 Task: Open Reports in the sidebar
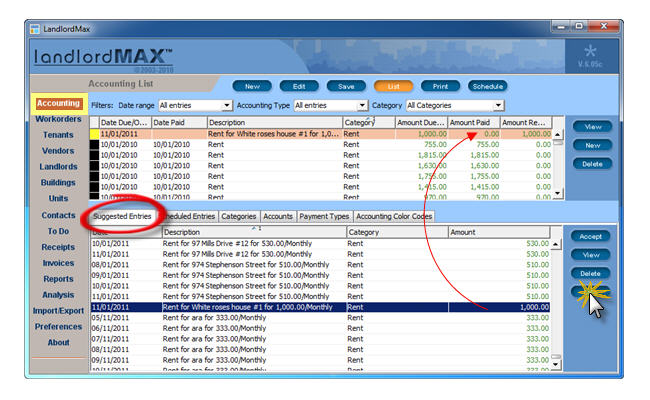tap(58, 279)
